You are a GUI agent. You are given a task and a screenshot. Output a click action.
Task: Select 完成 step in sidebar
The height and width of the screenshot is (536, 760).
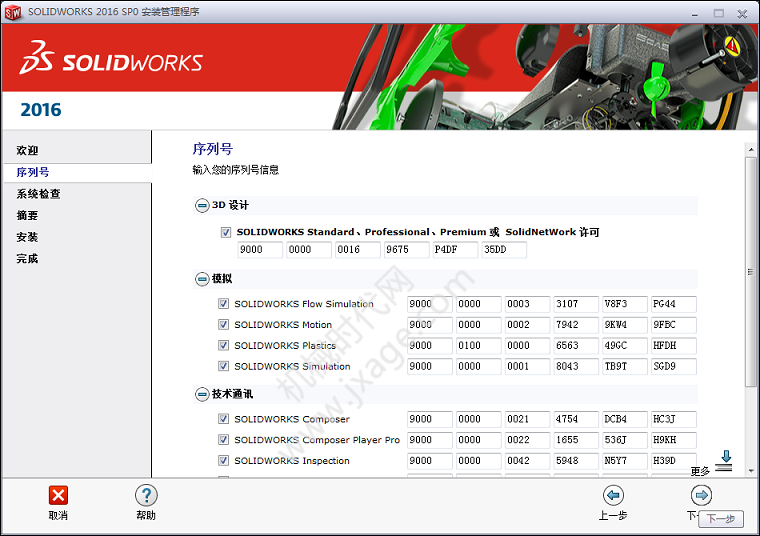(x=27, y=258)
